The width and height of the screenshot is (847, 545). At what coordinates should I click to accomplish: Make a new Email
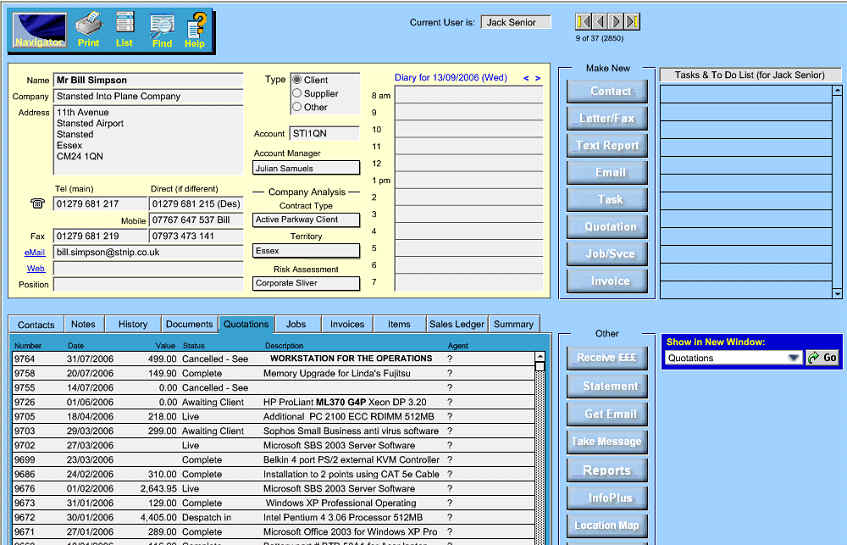tap(607, 172)
